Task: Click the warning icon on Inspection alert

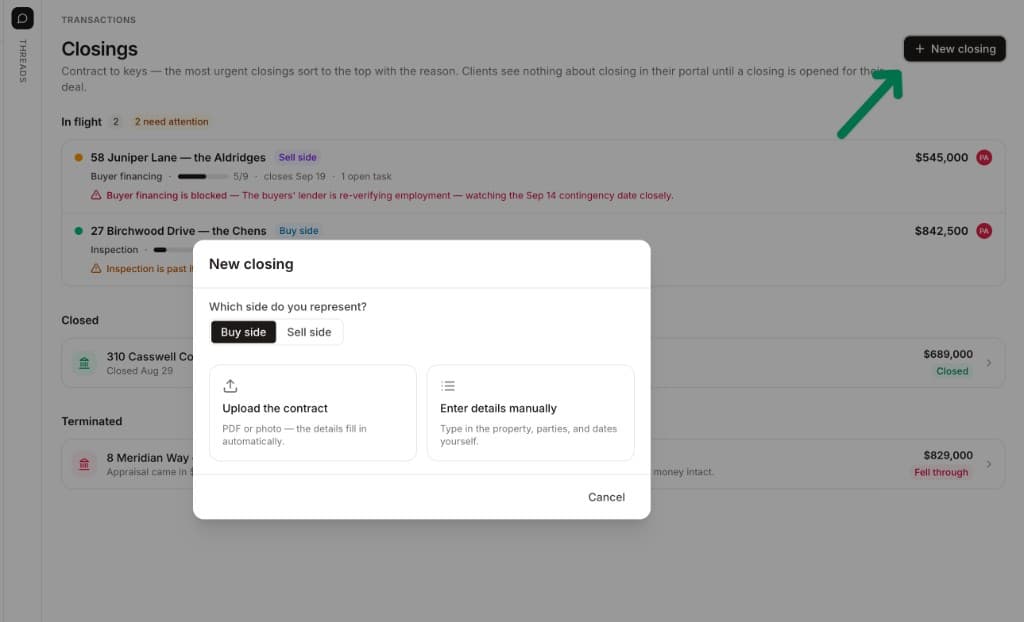Action: click(96, 269)
